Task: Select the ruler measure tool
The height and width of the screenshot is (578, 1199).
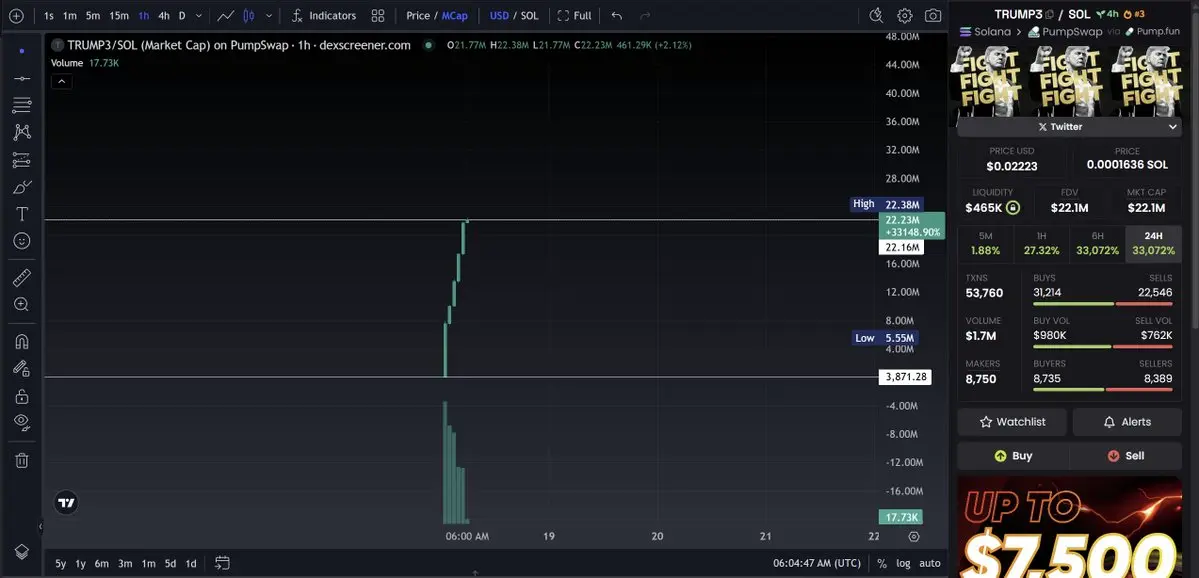Action: [21, 278]
